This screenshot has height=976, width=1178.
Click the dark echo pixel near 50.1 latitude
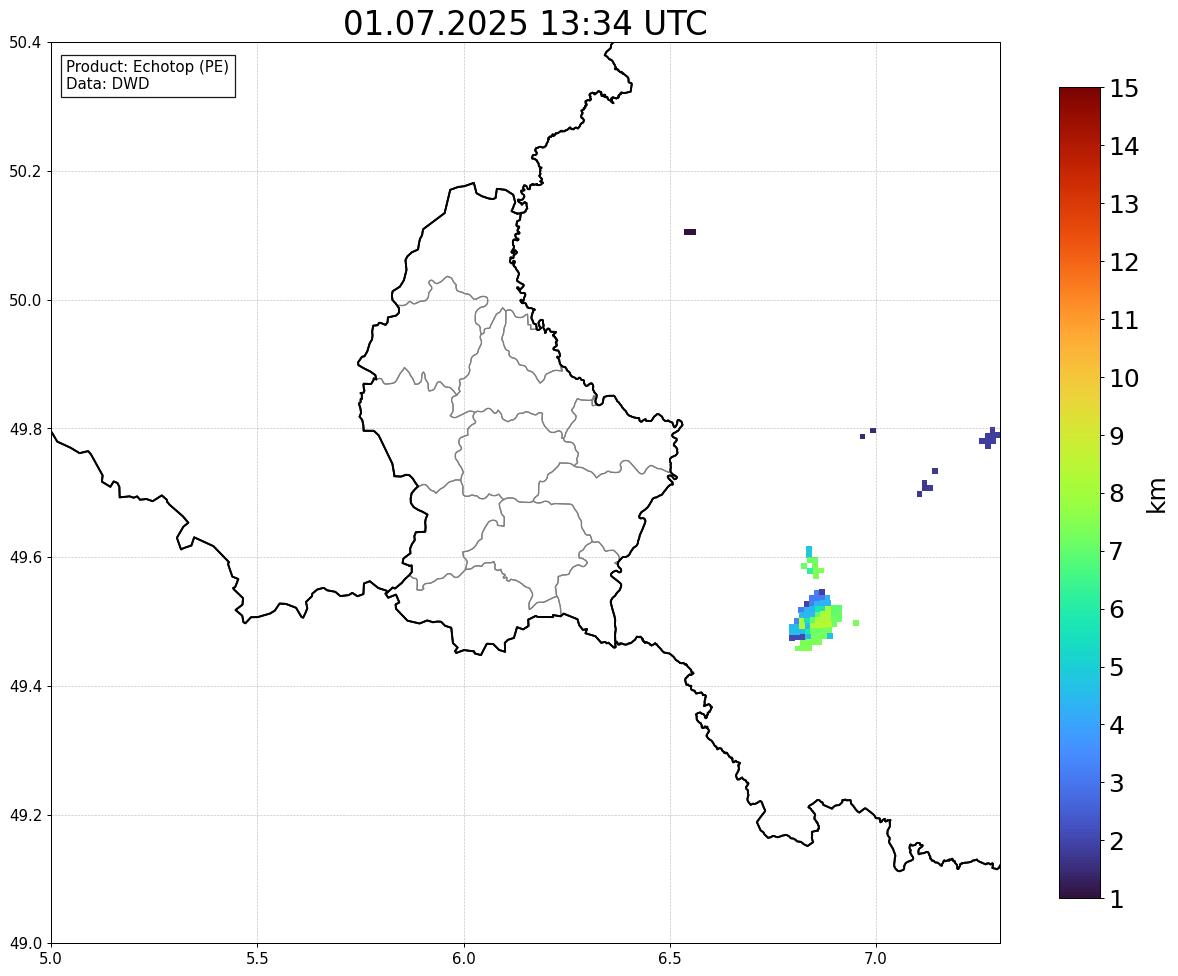pyautogui.click(x=690, y=231)
